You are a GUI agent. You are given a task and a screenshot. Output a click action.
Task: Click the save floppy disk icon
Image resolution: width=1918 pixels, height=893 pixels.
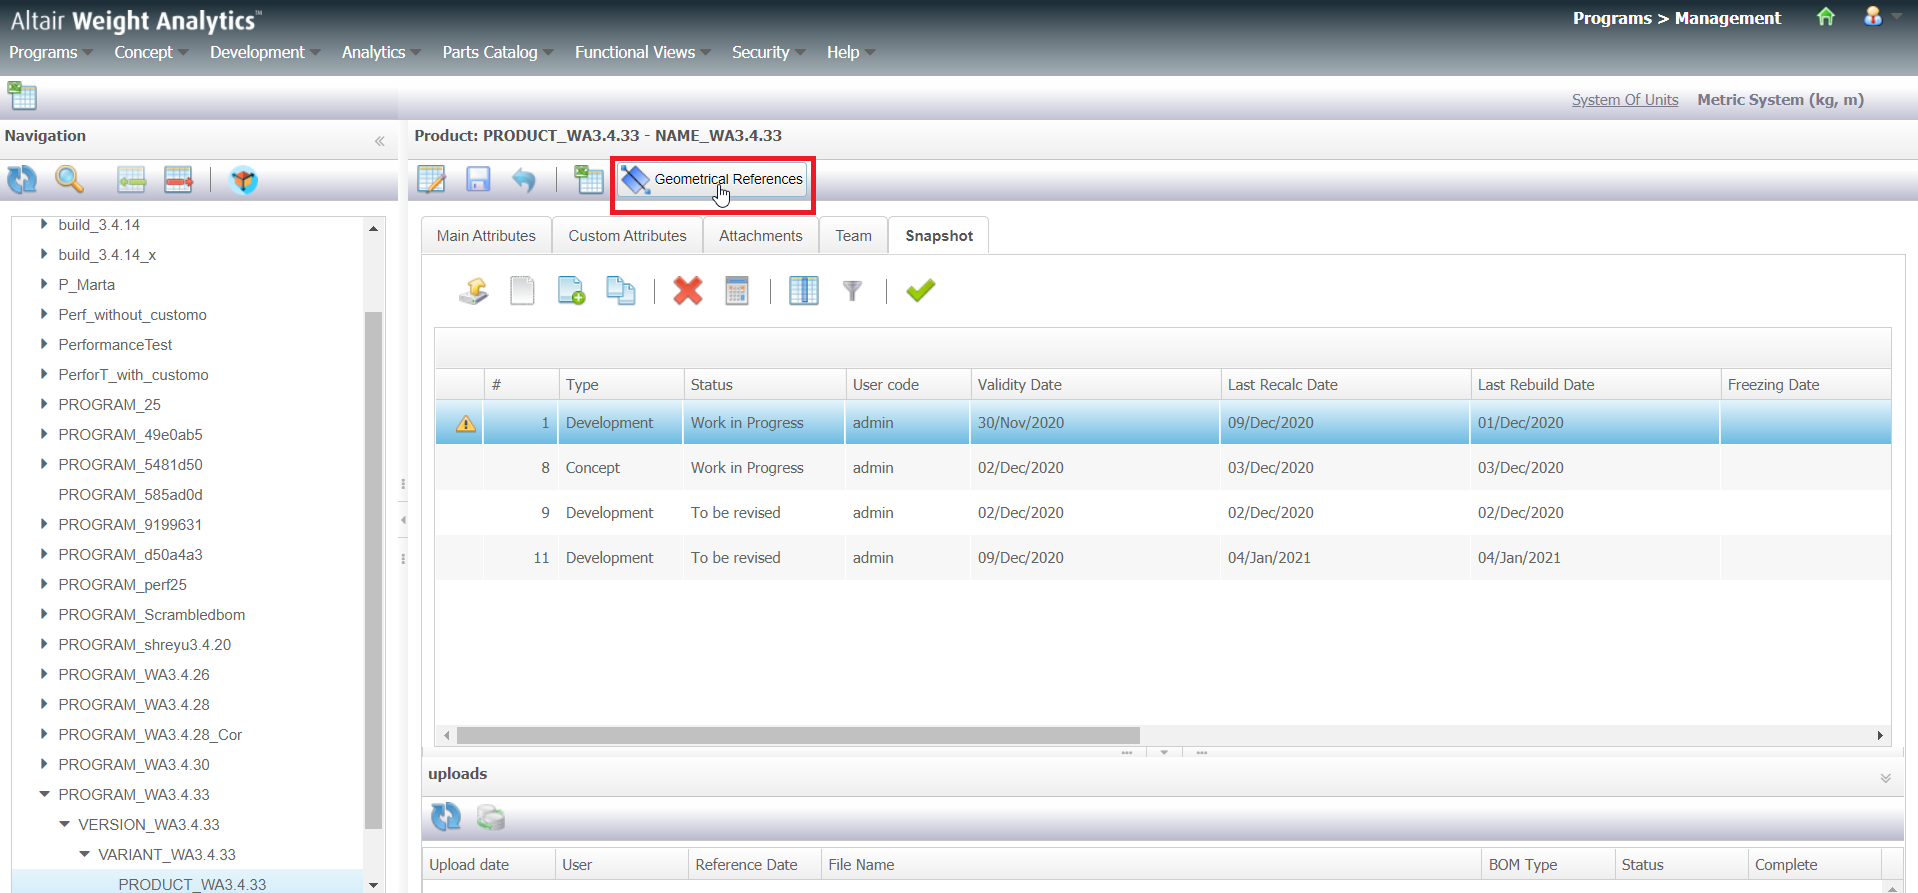(x=478, y=180)
